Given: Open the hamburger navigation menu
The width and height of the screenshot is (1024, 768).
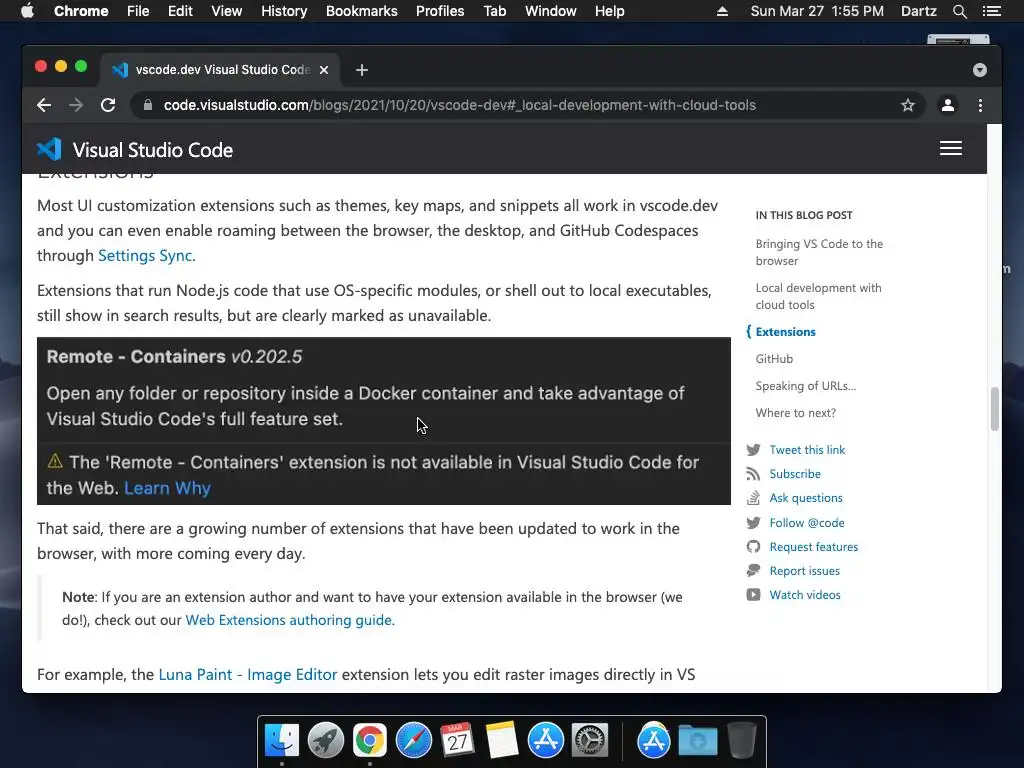Looking at the screenshot, I should [951, 148].
